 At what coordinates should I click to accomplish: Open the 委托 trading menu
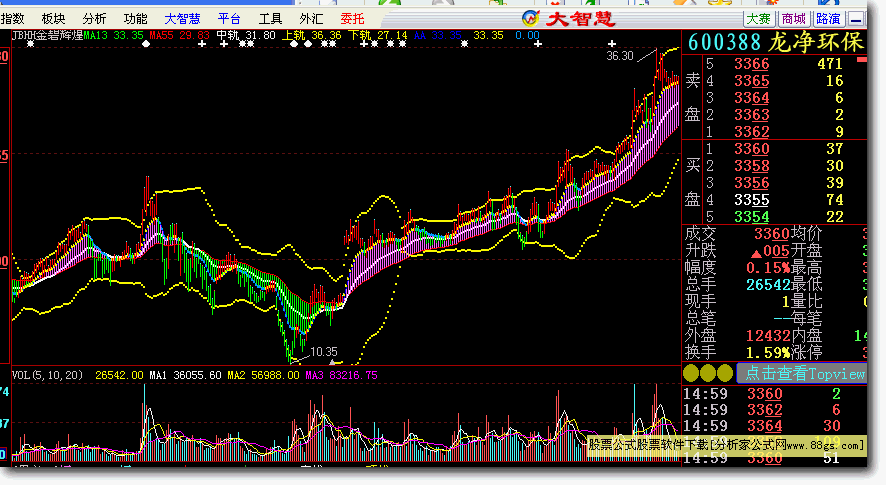[x=353, y=19]
